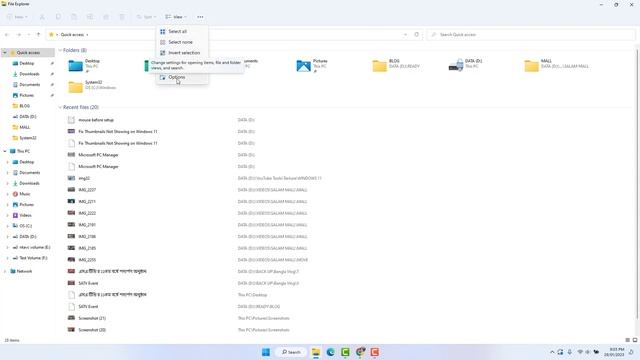Open the System32 folder tile
Viewport: 640px width, 360px height.
(x=92, y=87)
